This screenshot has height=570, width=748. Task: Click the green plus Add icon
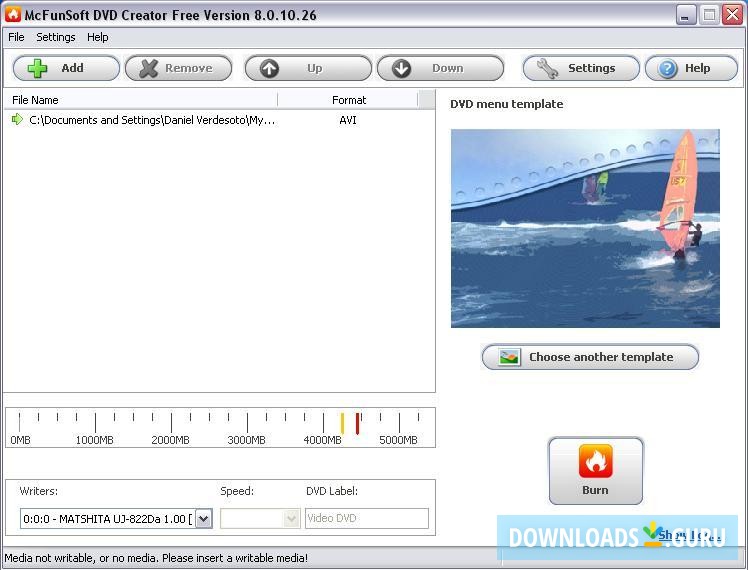pyautogui.click(x=37, y=68)
